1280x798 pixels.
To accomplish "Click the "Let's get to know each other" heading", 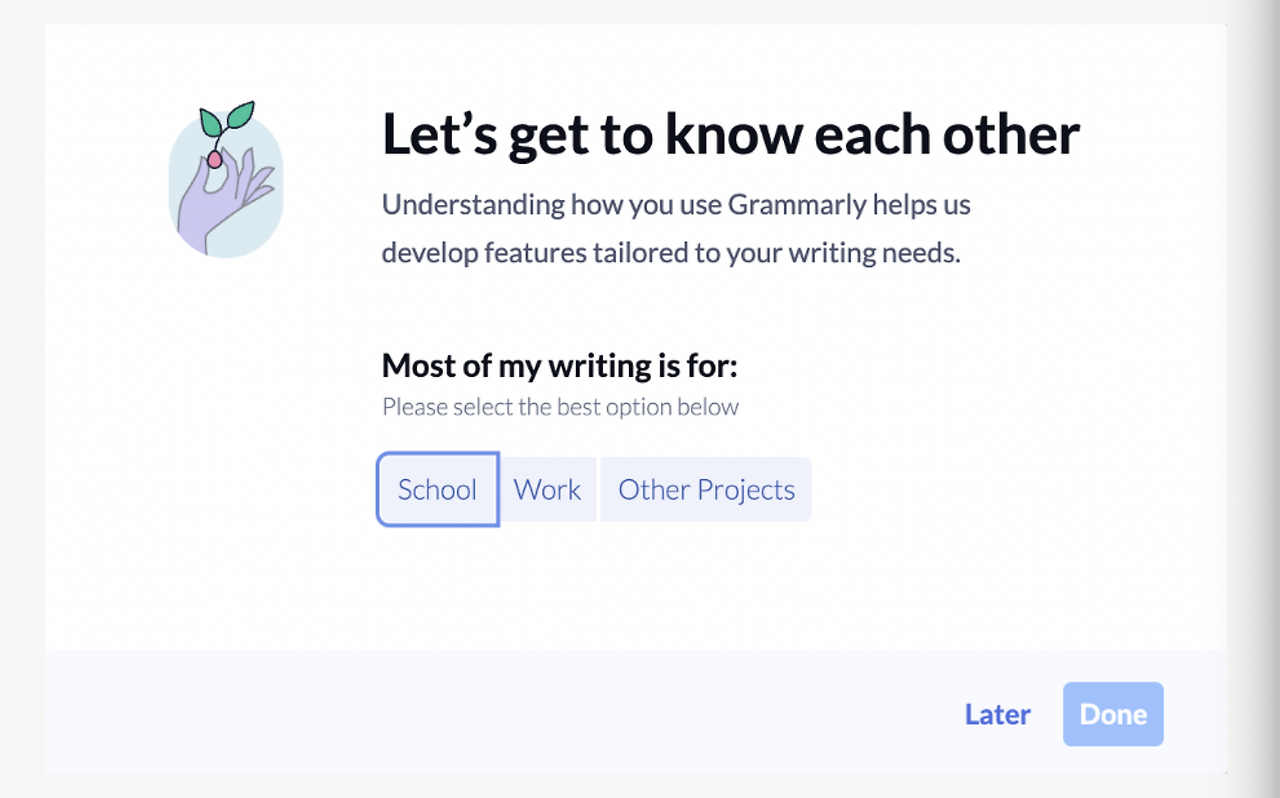I will [x=730, y=135].
